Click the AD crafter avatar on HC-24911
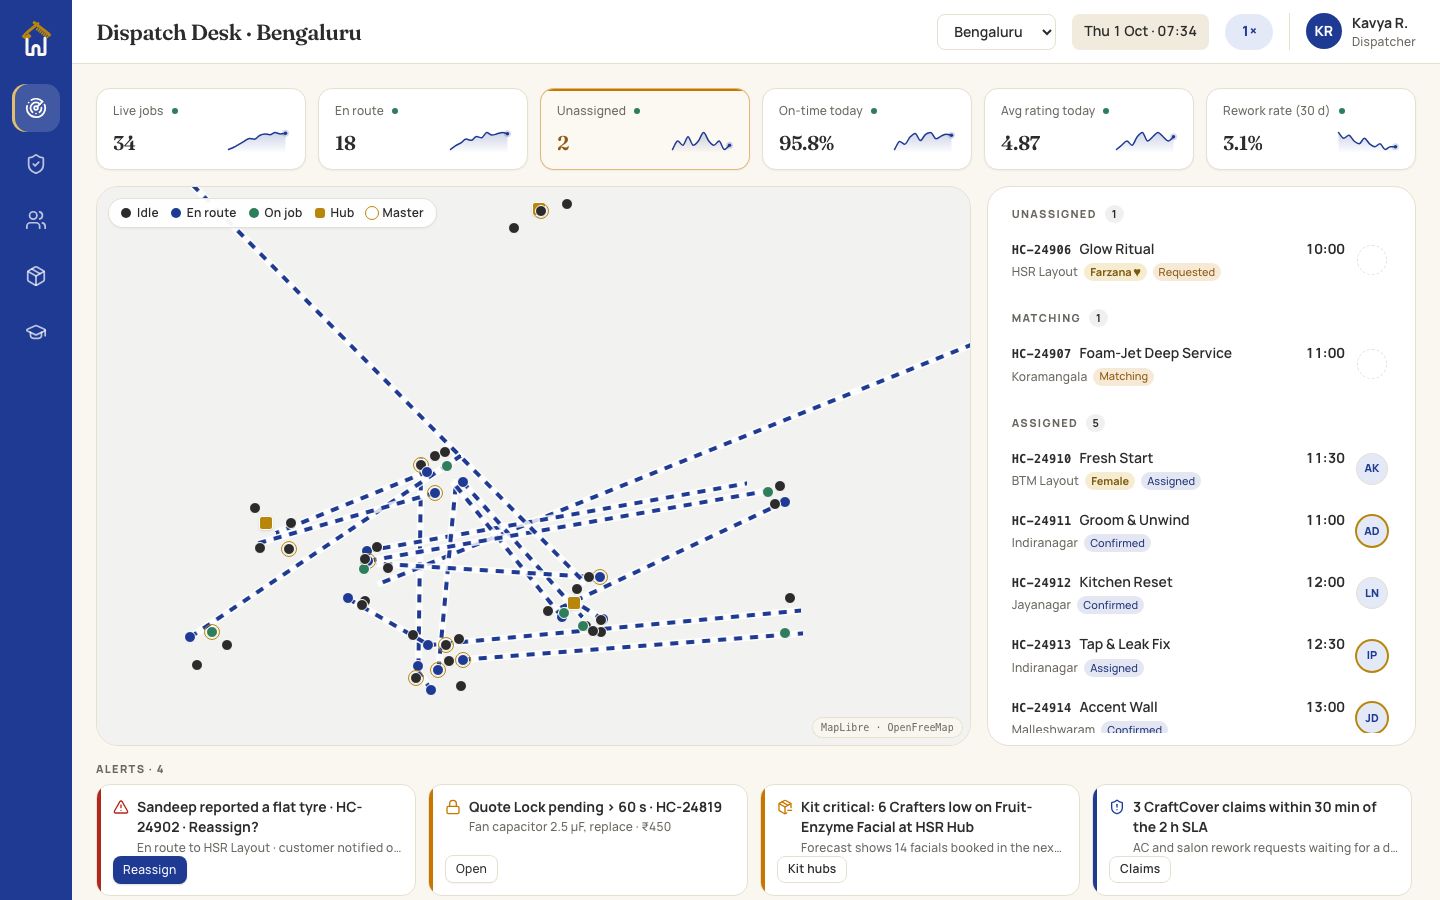This screenshot has width=1440, height=900. (x=1371, y=531)
